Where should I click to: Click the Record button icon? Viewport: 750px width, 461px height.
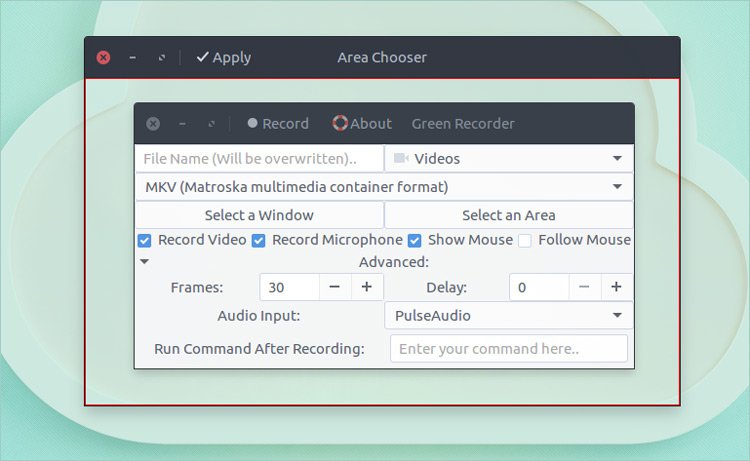pyautogui.click(x=253, y=124)
